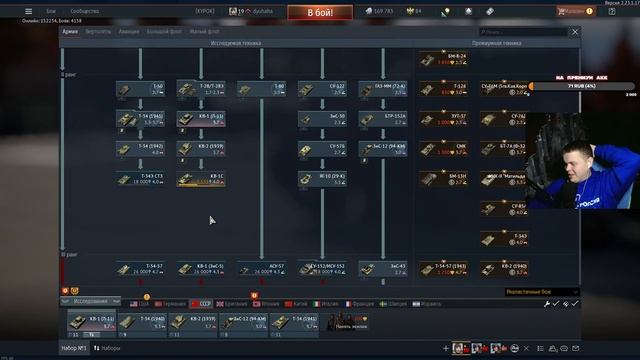Select premium Т-34-57 (1943) tank

click(444, 269)
